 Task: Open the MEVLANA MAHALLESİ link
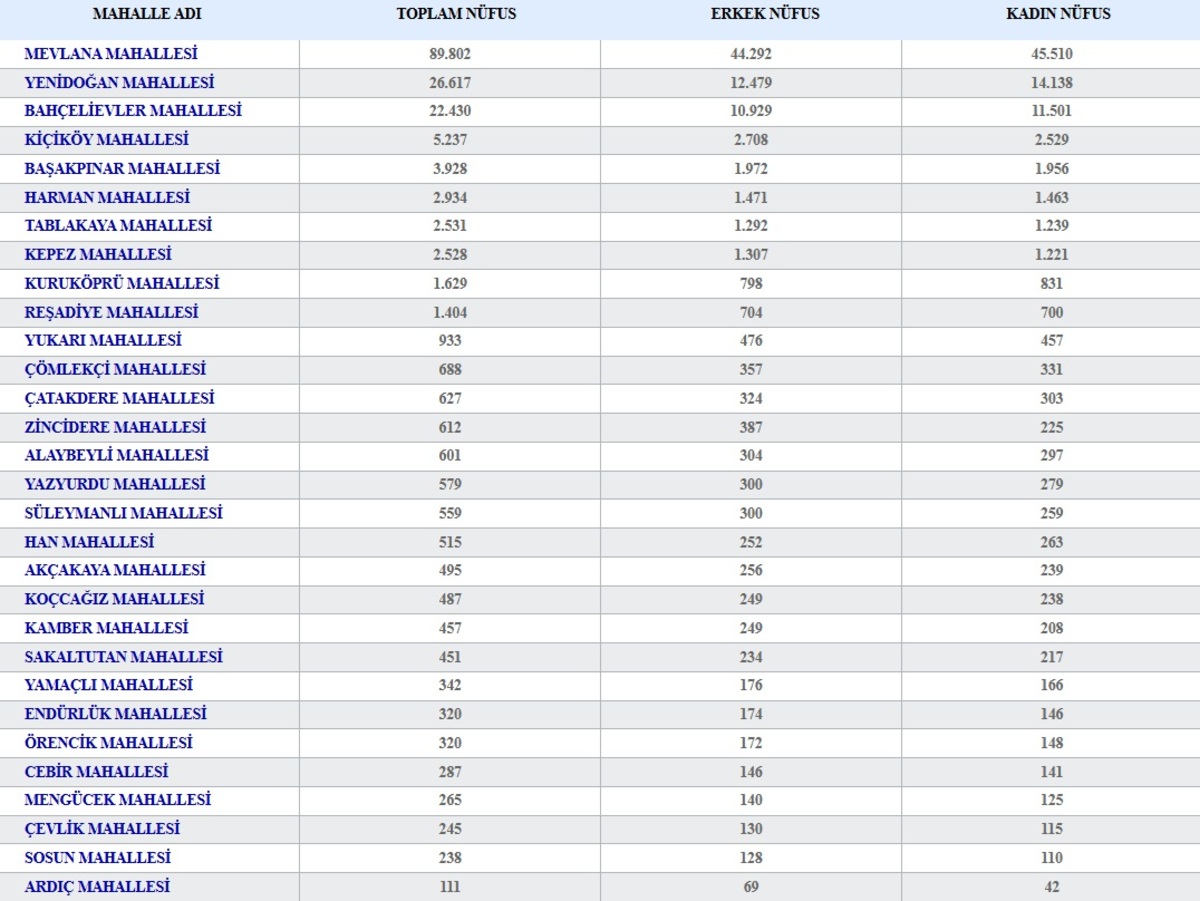[x=111, y=54]
